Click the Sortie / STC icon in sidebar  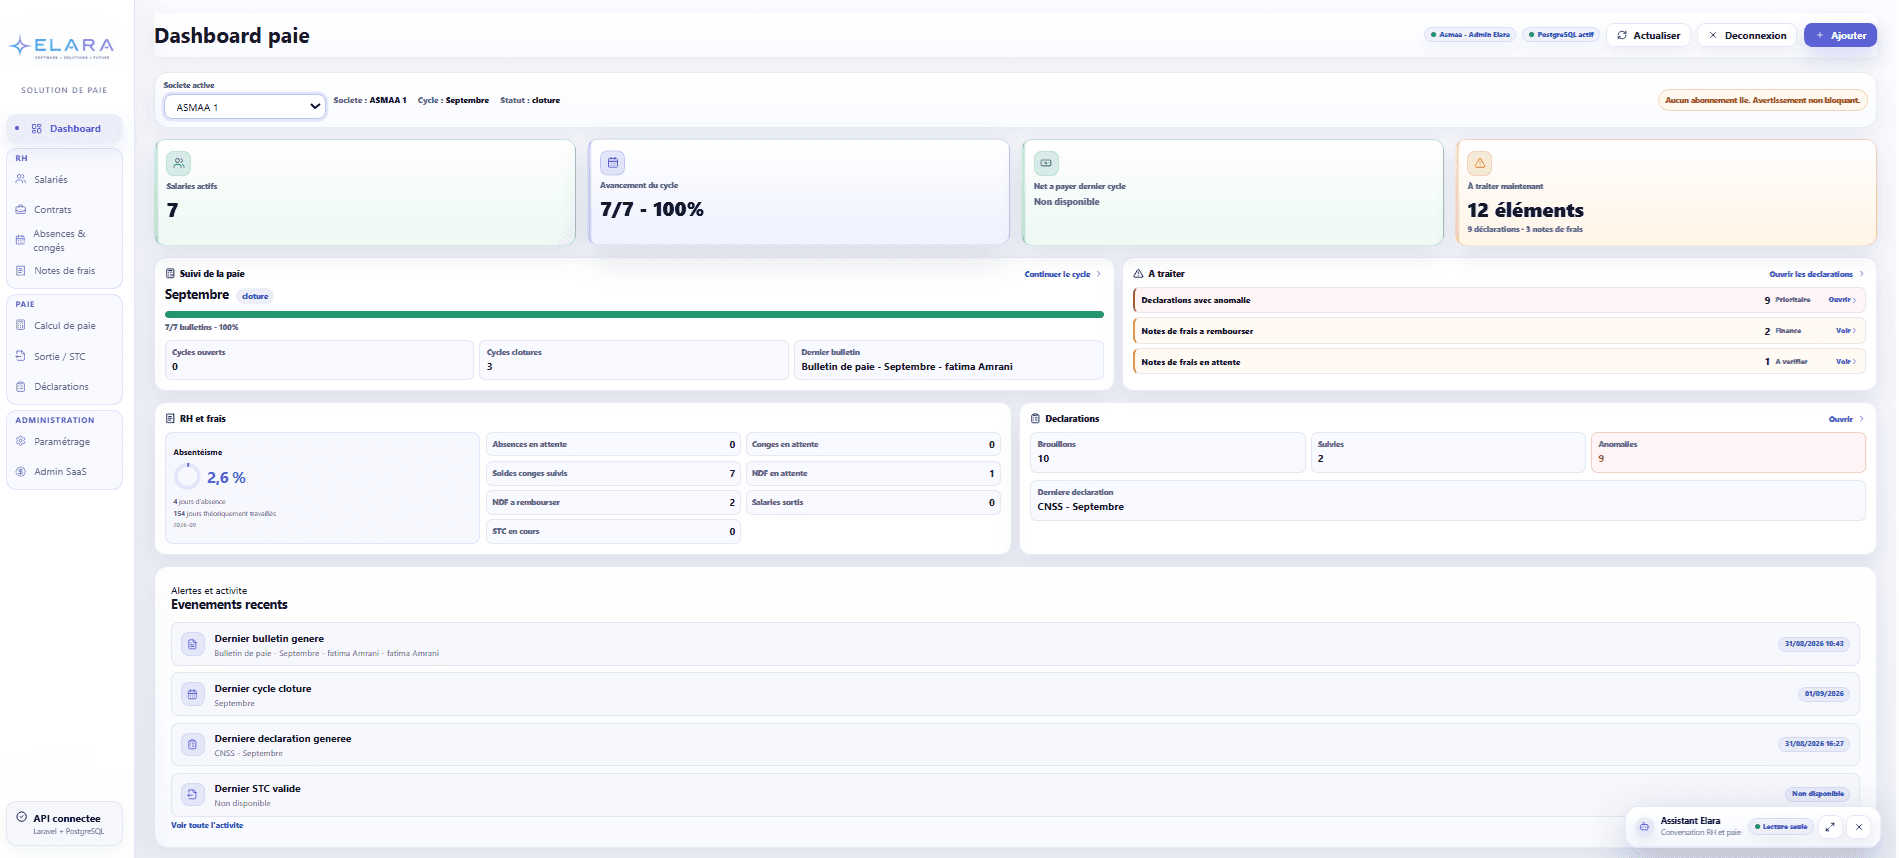(x=21, y=356)
